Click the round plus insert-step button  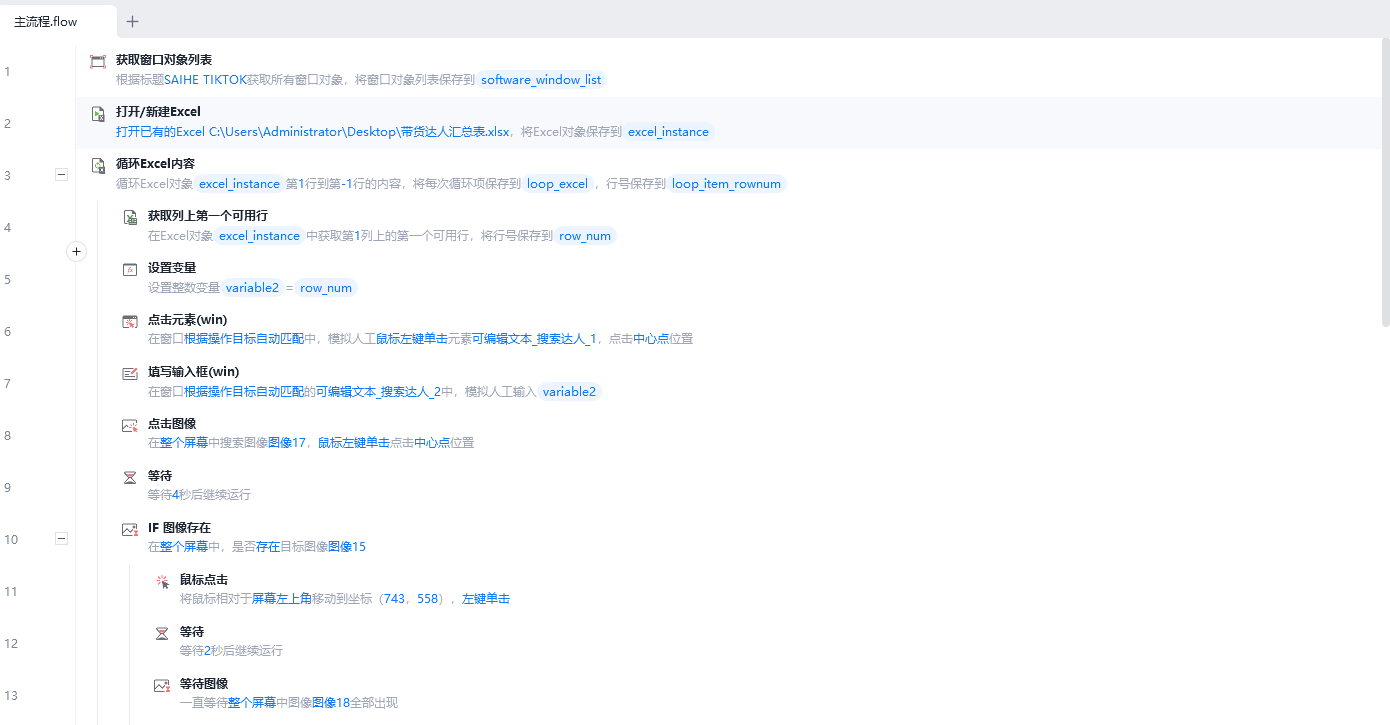[77, 252]
